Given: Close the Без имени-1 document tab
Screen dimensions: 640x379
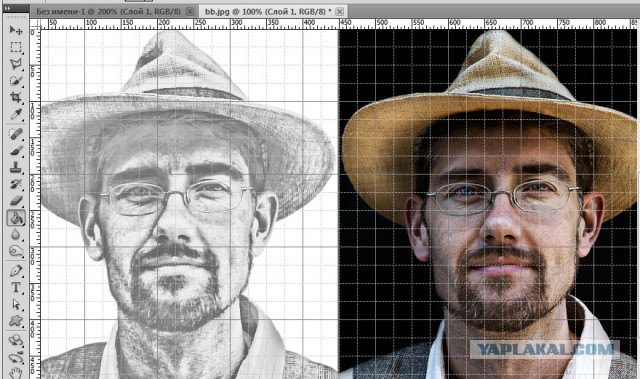Looking at the screenshot, I should [189, 12].
